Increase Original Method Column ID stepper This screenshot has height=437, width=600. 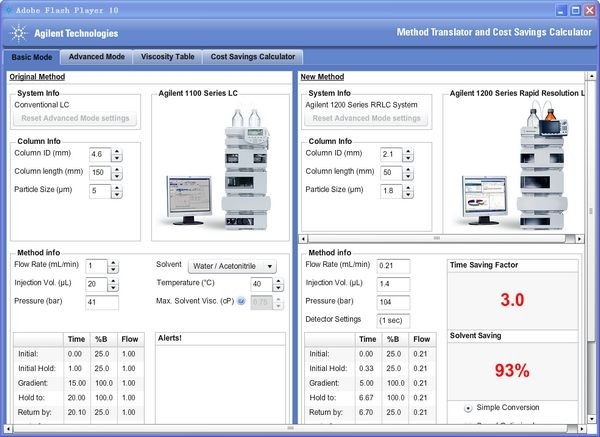click(x=117, y=152)
